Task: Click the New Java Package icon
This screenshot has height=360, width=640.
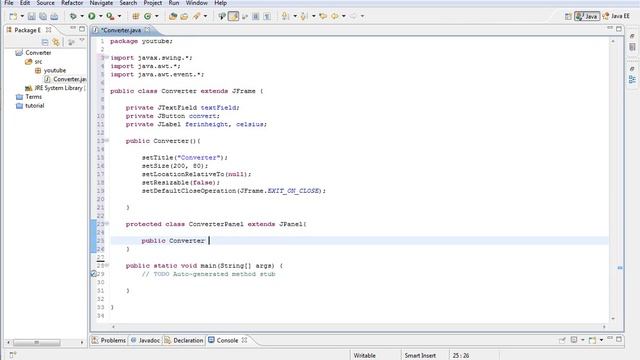Action: coord(136,16)
